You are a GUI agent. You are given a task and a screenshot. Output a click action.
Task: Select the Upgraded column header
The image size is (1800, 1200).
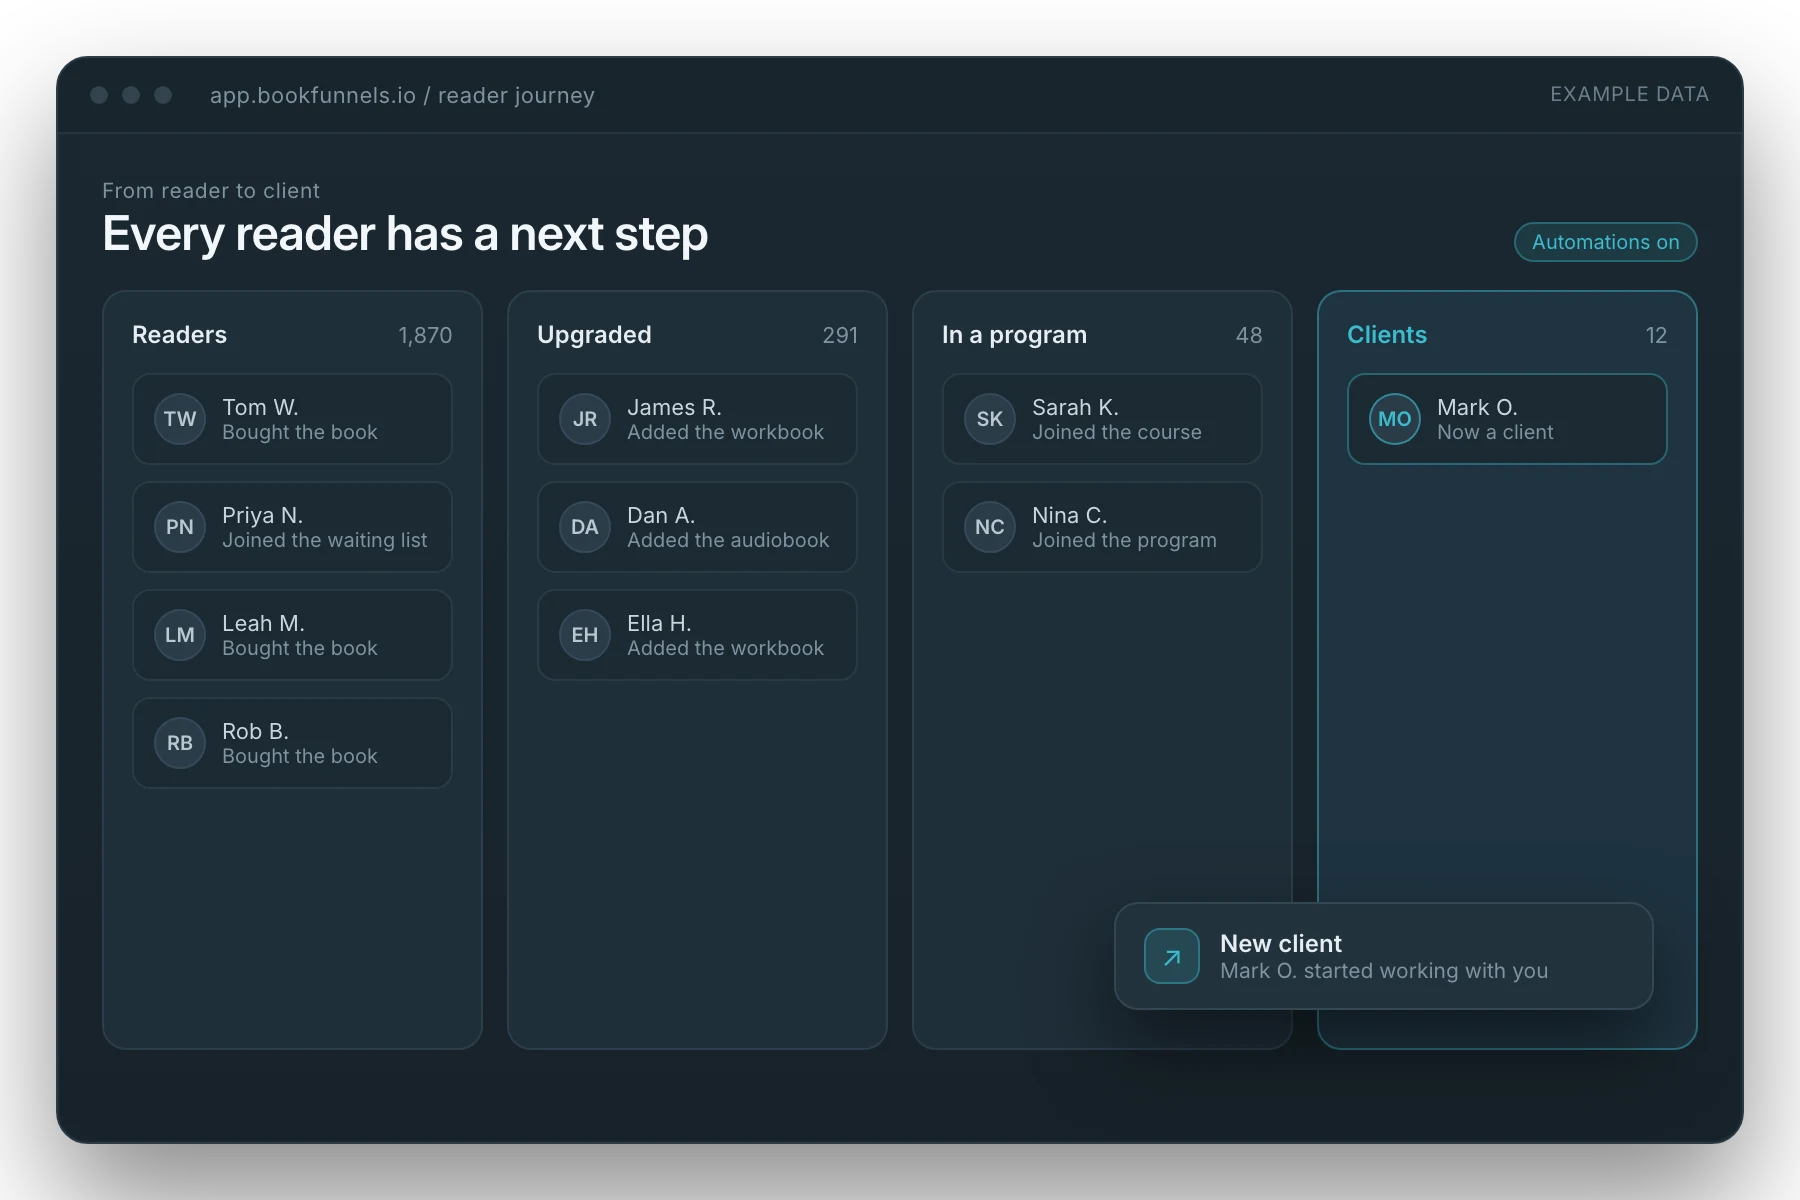point(594,335)
